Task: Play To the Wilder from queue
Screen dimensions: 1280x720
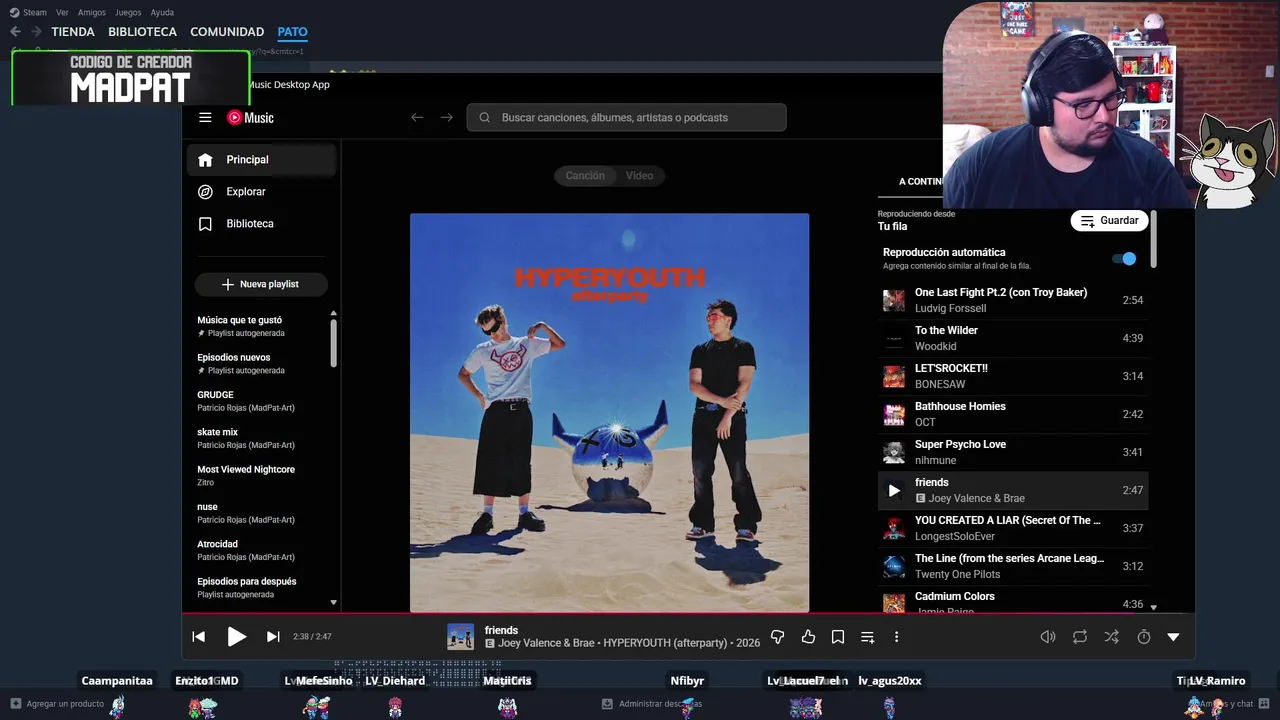Action: pos(1013,338)
